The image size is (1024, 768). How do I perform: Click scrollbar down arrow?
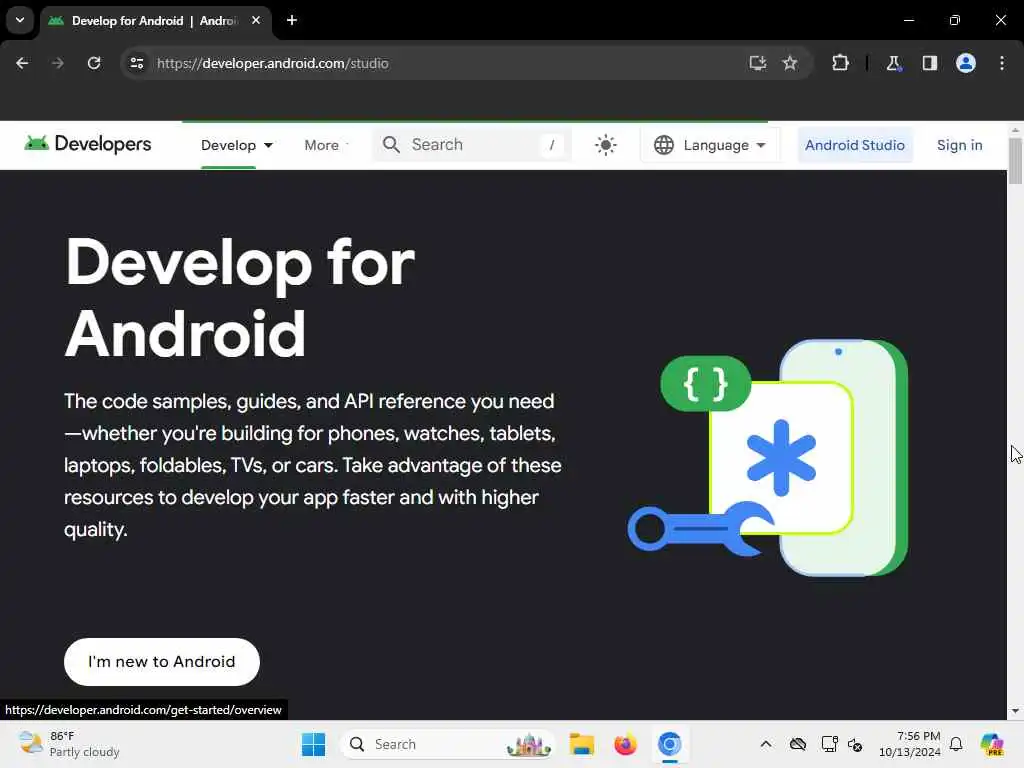point(1015,711)
